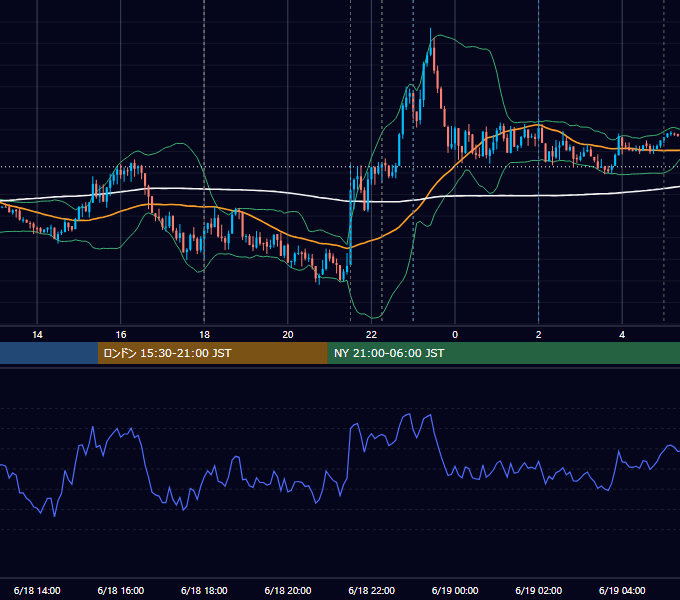Click the 18 hour label on the price chart axis
The image size is (680, 600).
[204, 335]
